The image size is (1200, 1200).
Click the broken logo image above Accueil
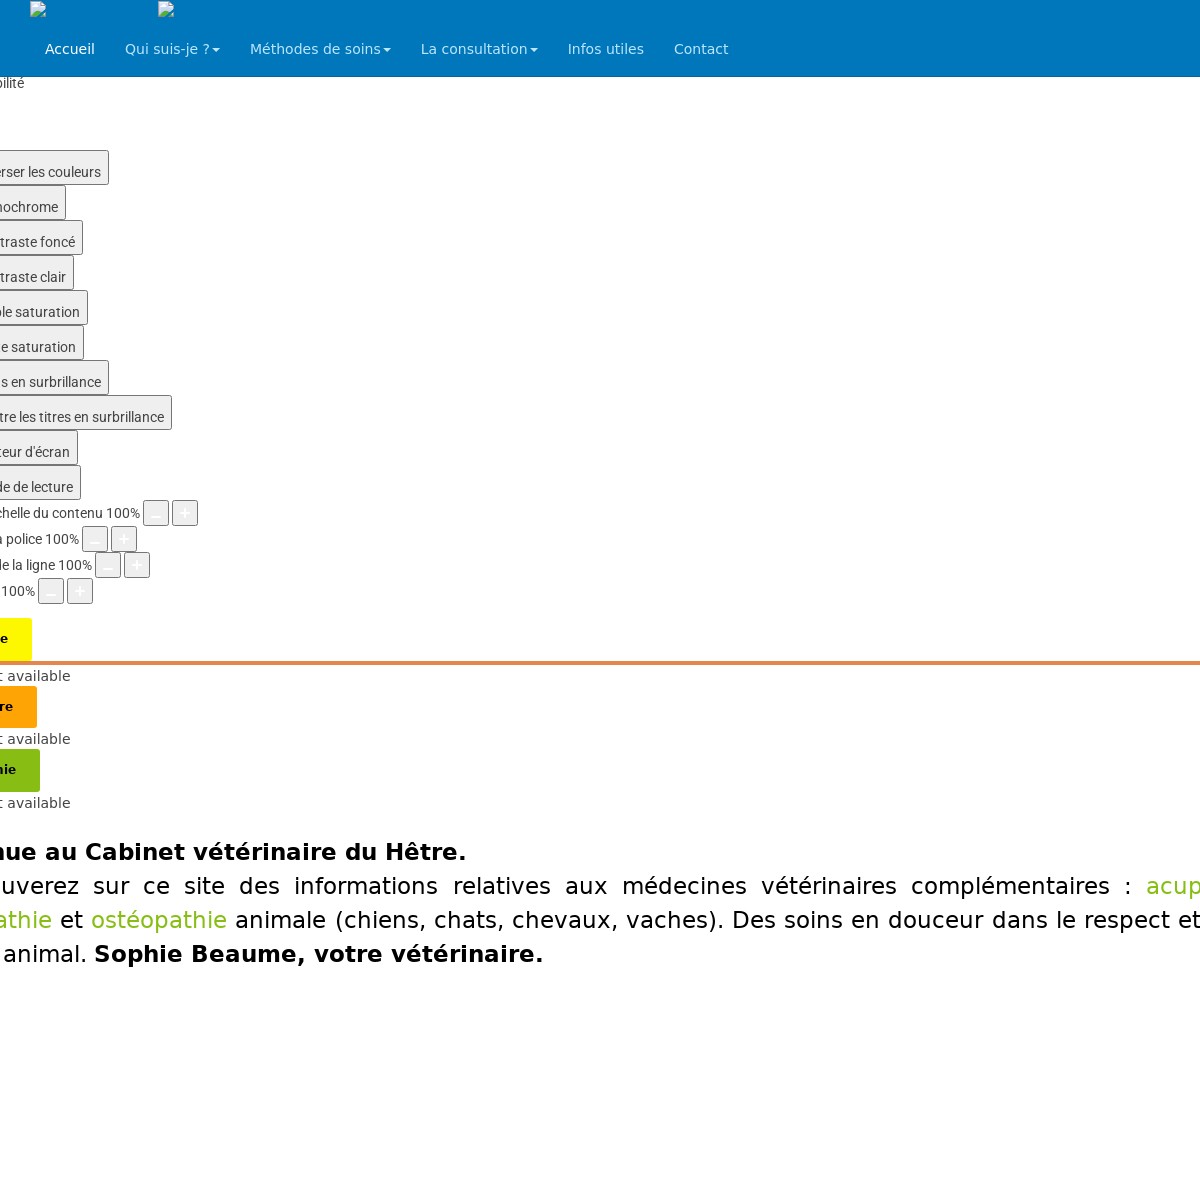(38, 10)
